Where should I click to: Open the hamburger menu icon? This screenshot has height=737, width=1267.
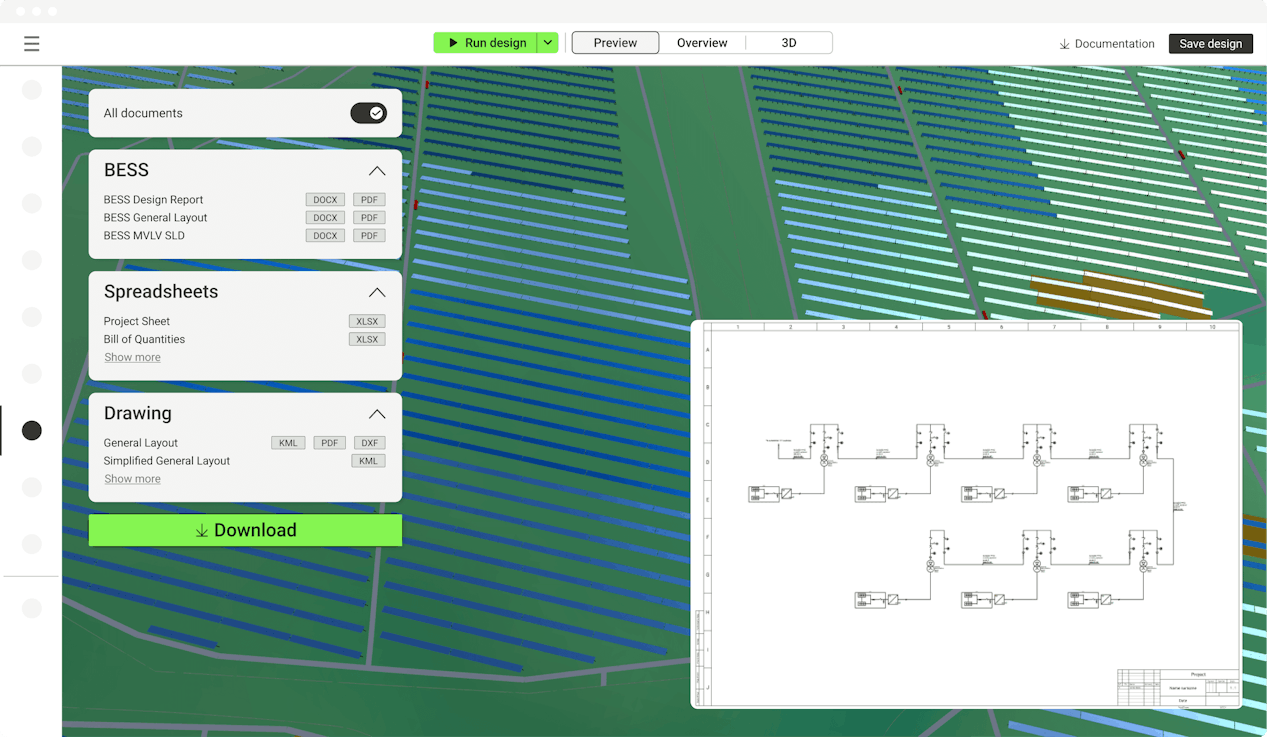point(32,43)
